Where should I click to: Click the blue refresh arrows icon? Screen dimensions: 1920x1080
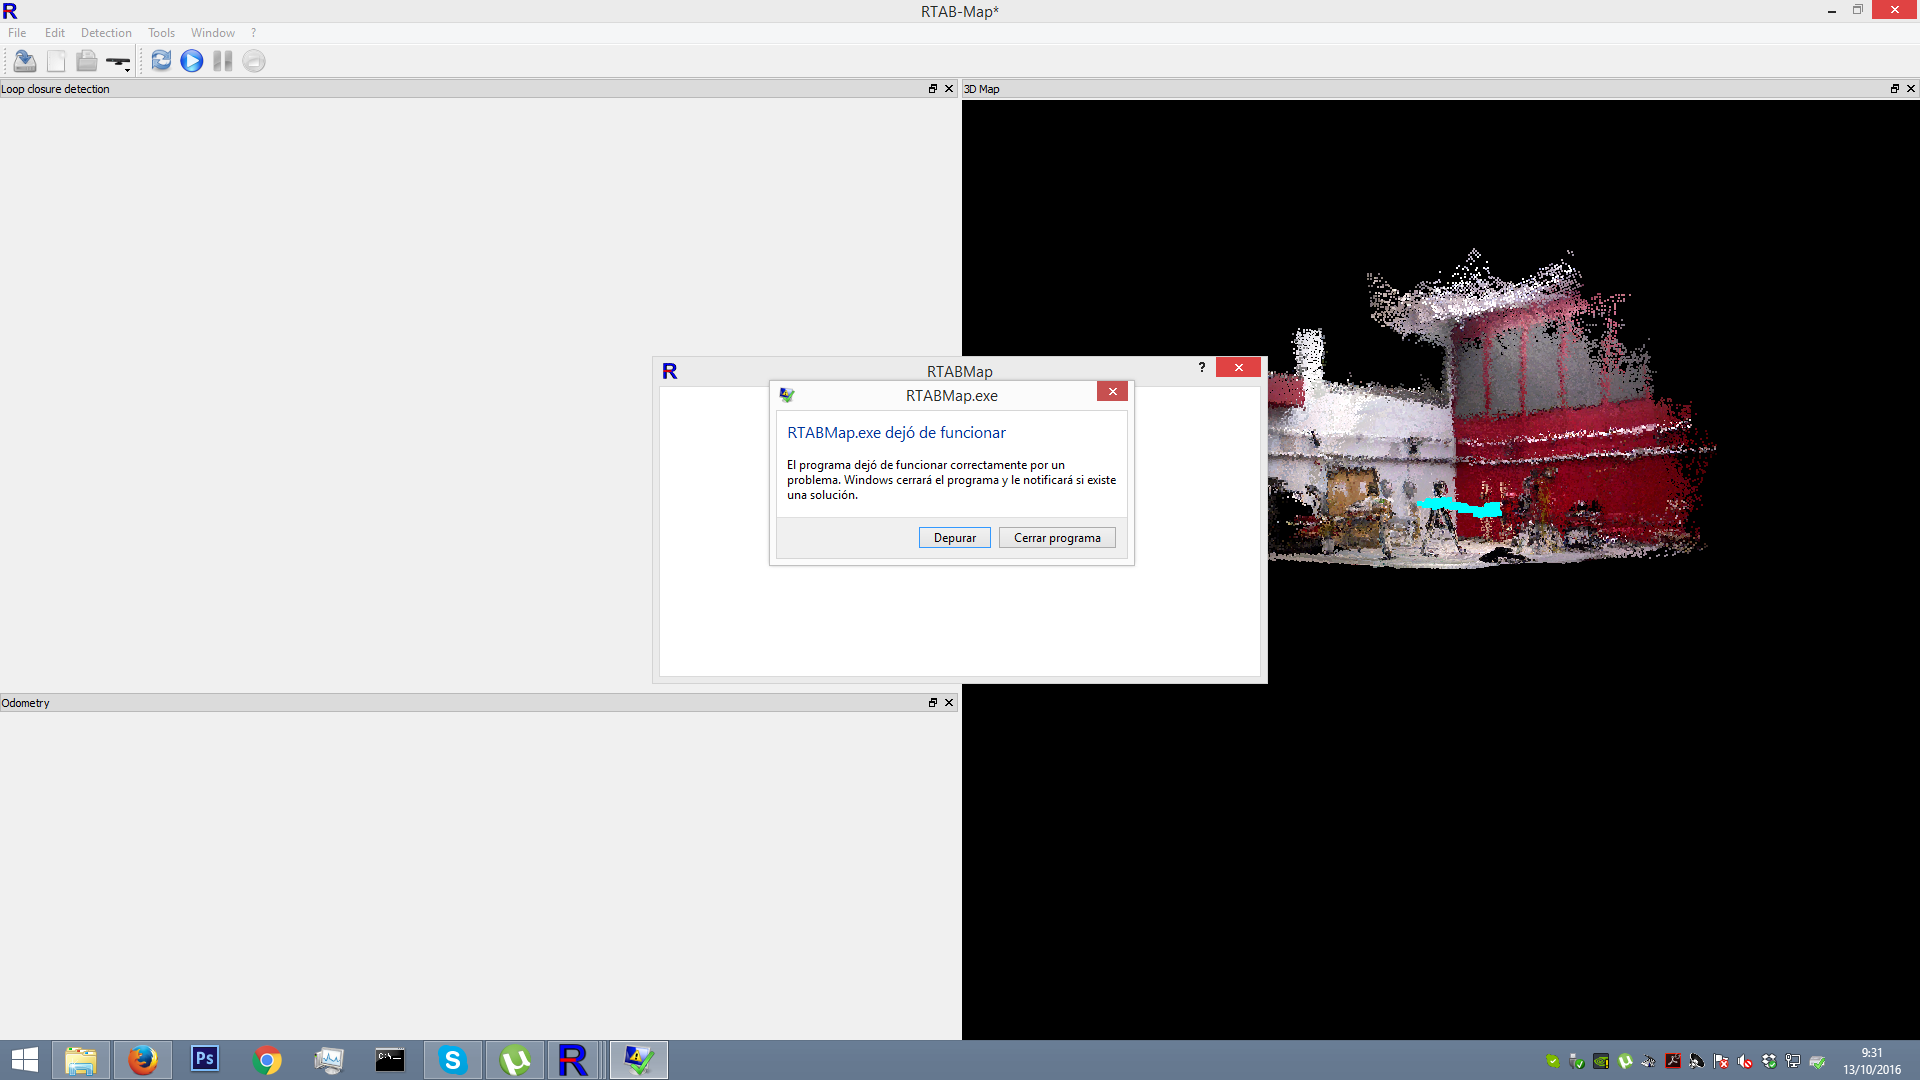[161, 61]
